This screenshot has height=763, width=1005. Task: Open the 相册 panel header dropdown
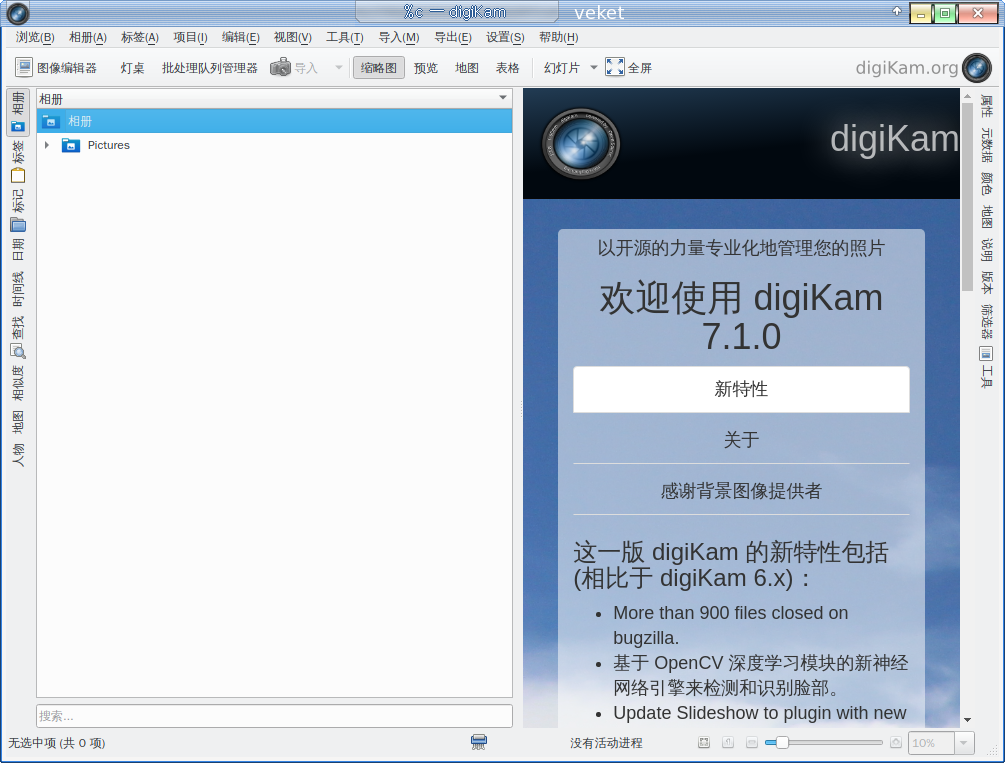click(x=503, y=98)
